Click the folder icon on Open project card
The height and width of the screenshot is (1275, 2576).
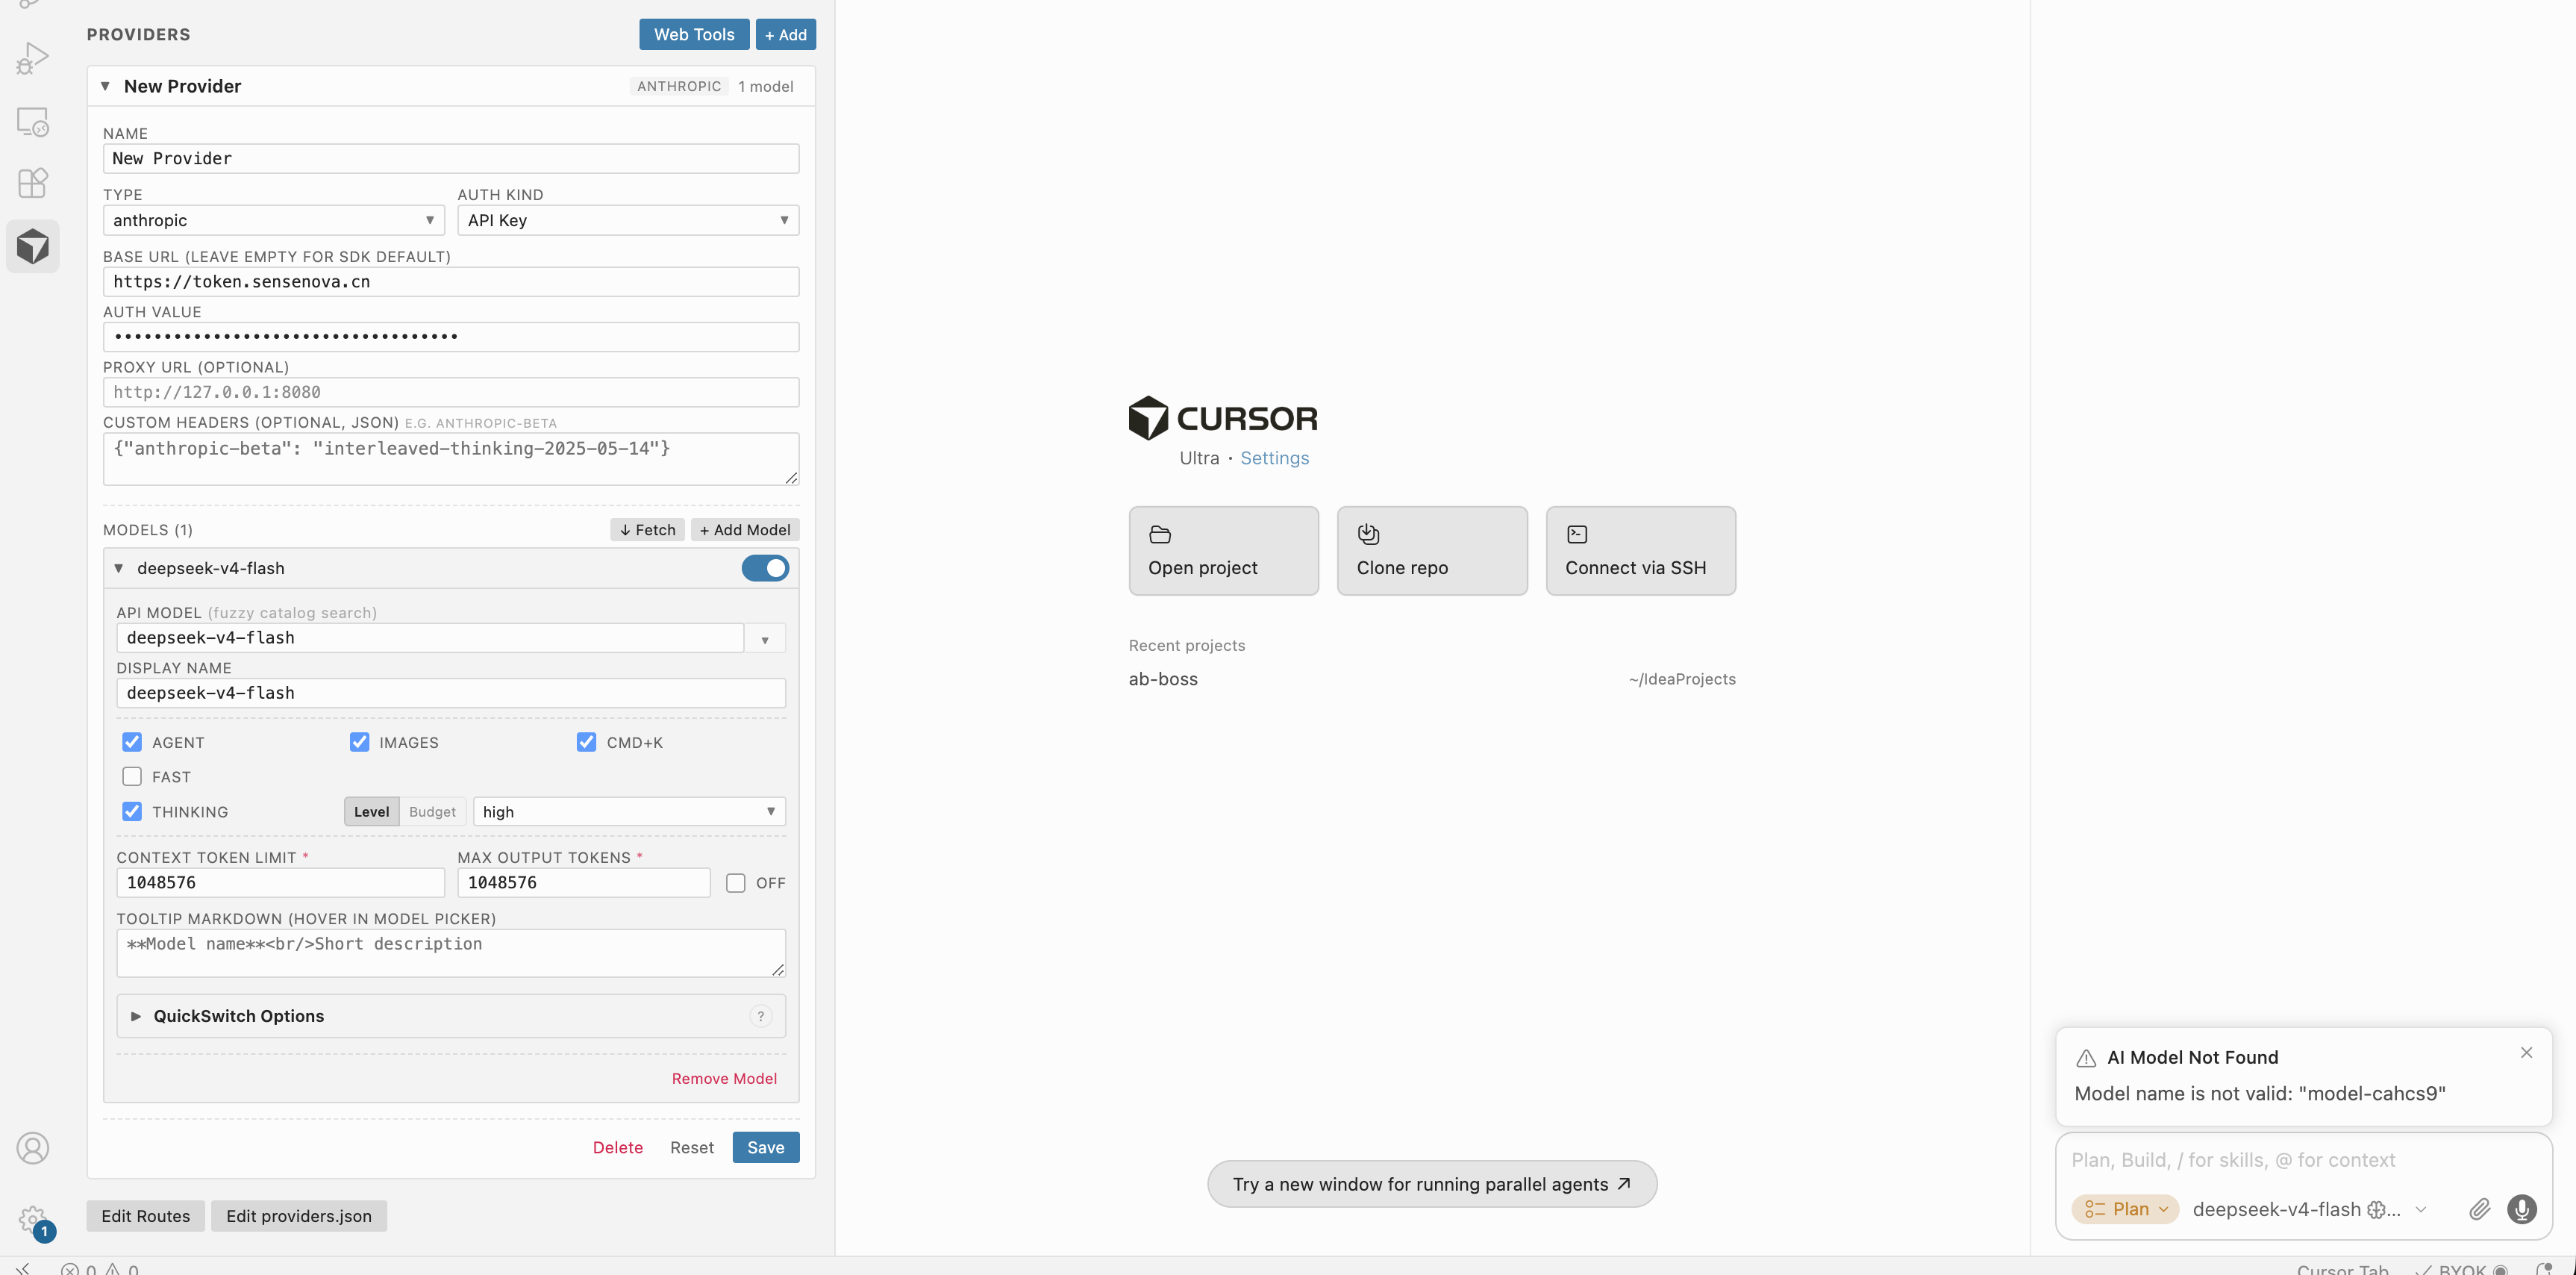click(x=1160, y=534)
